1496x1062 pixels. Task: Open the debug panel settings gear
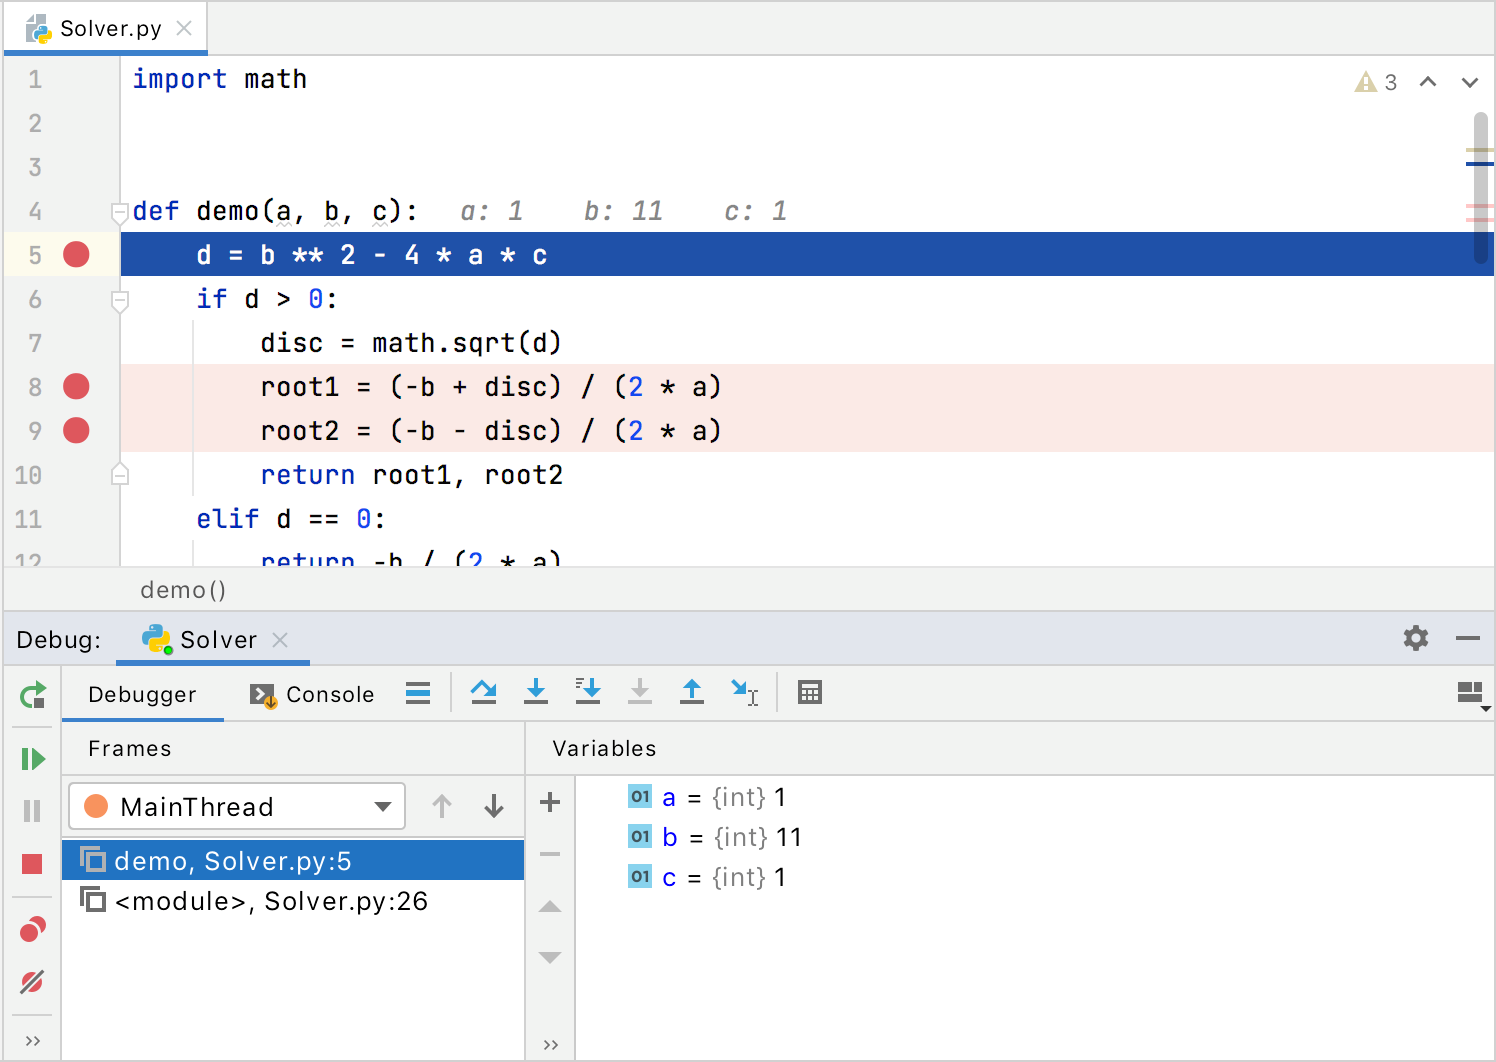point(1416,638)
